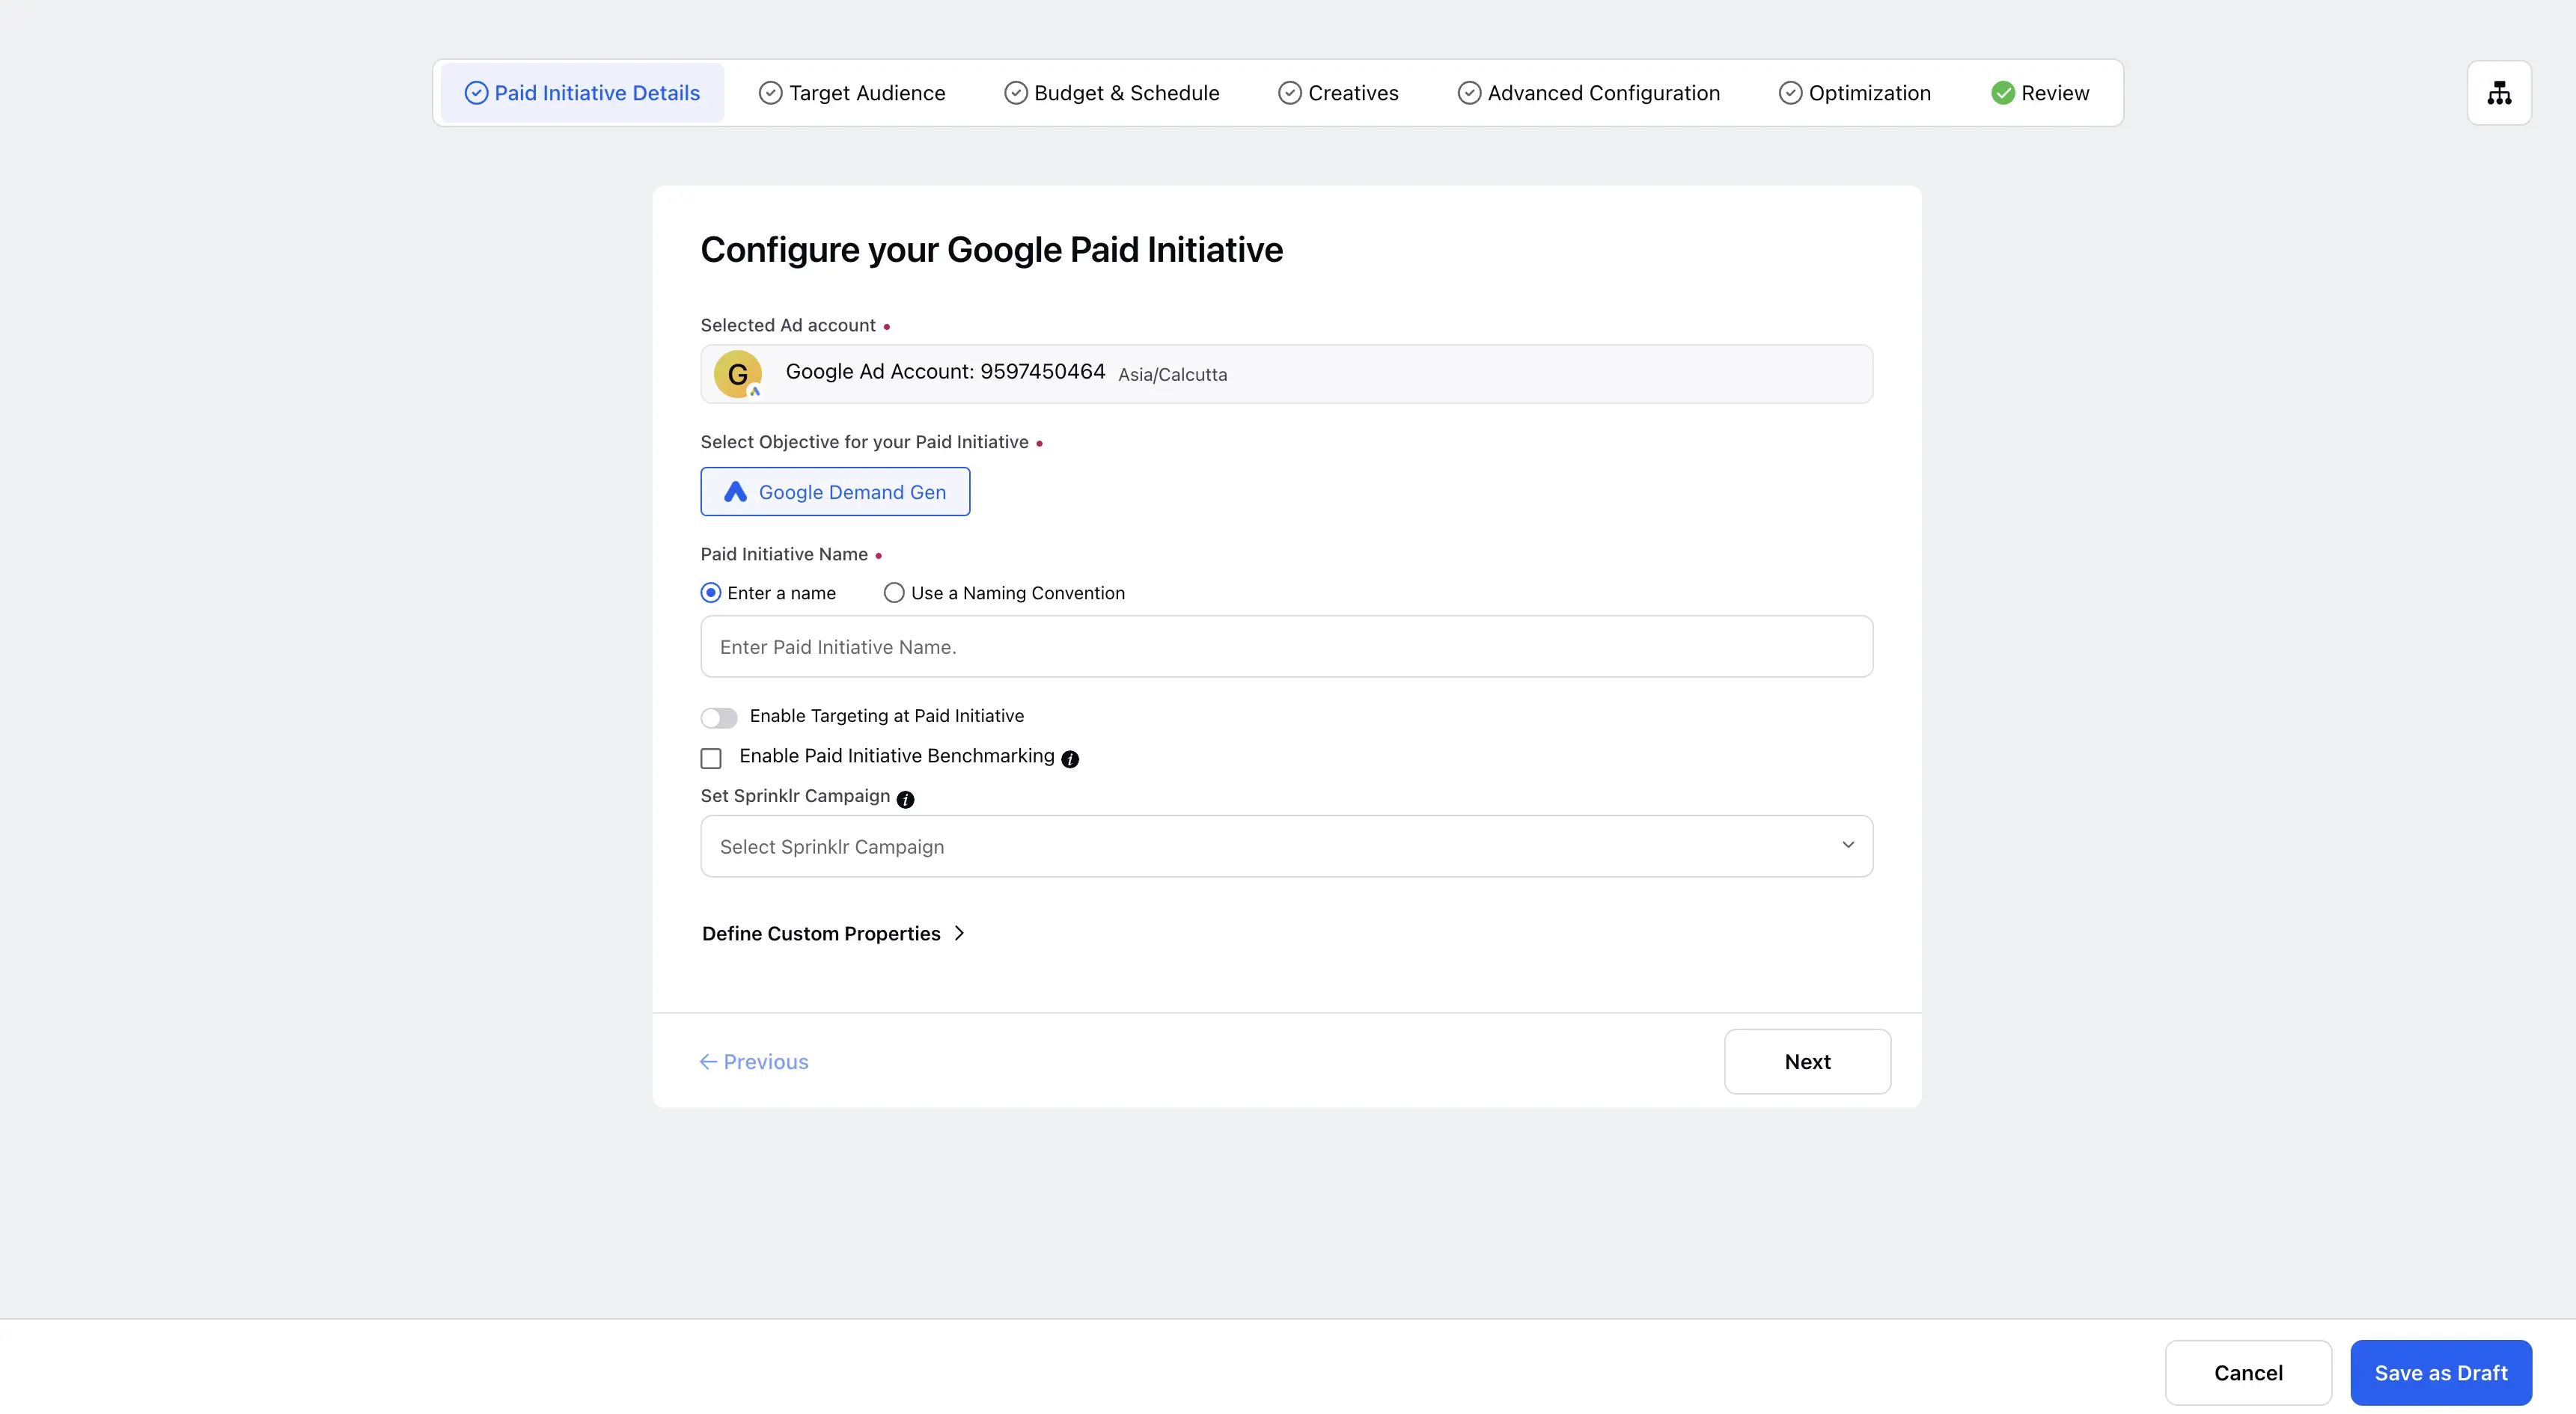This screenshot has height=1414, width=2576.
Task: Click the Target Audience step icon
Action: 768,92
